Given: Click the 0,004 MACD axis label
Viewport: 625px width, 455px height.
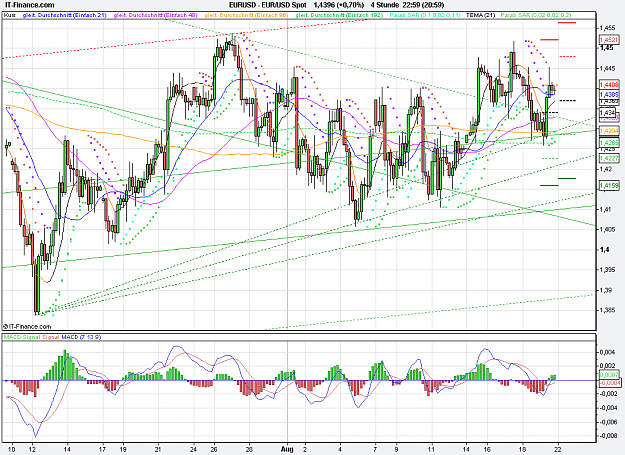Looking at the screenshot, I should point(608,352).
